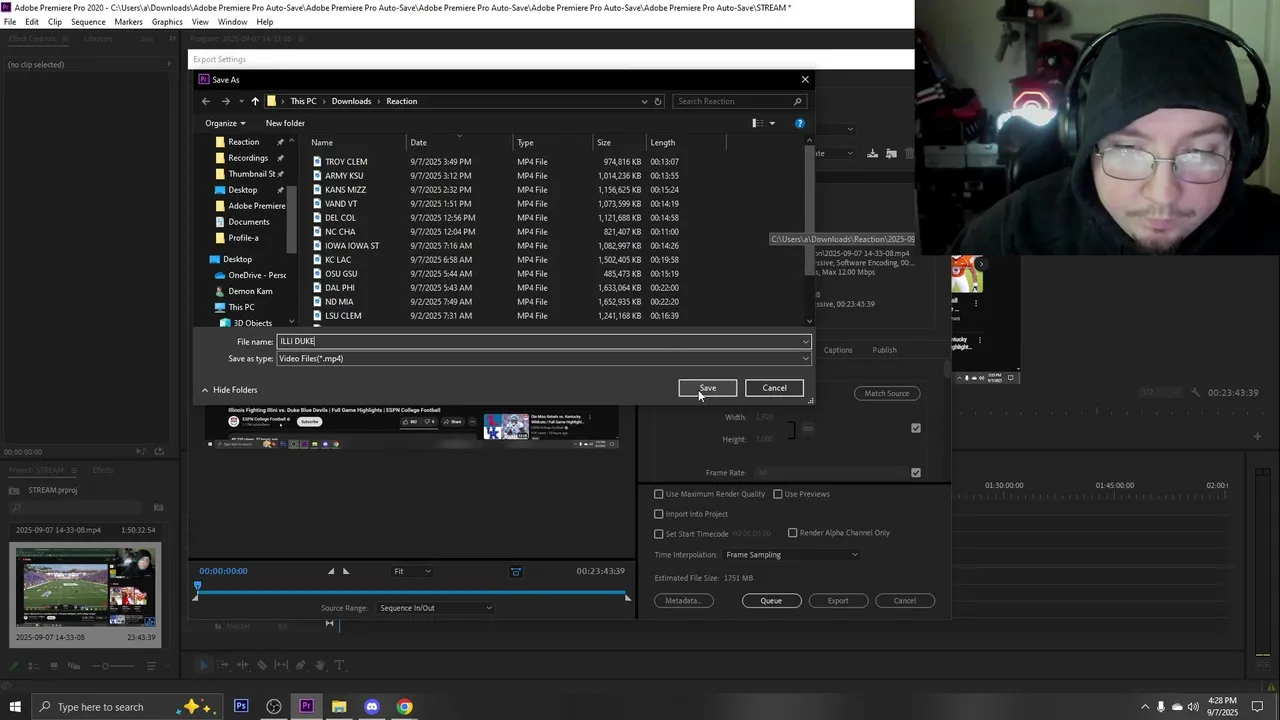Check Import Into Project
Viewport: 1280px width, 720px height.
tap(659, 514)
